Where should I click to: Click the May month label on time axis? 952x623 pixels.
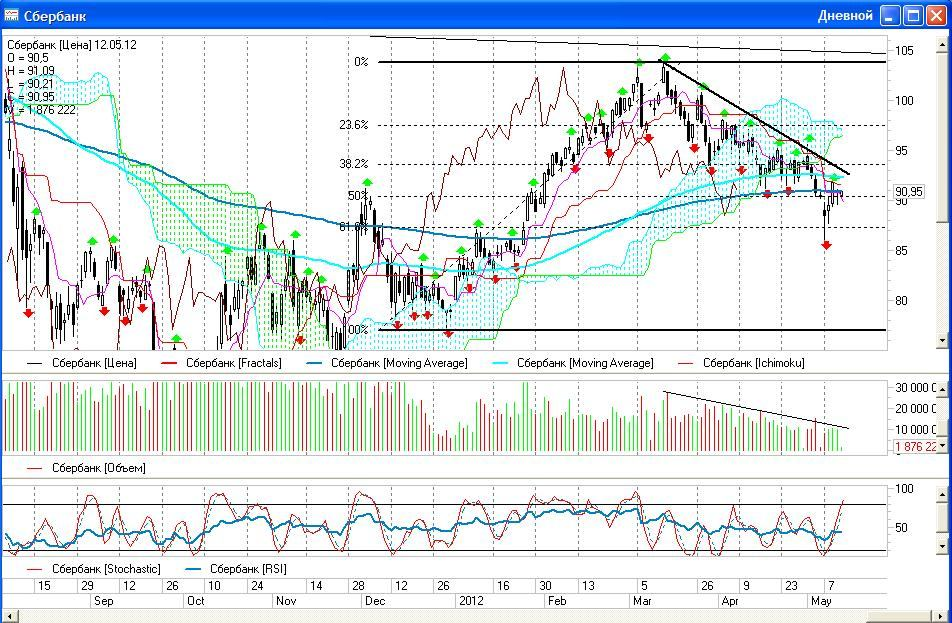click(x=821, y=601)
